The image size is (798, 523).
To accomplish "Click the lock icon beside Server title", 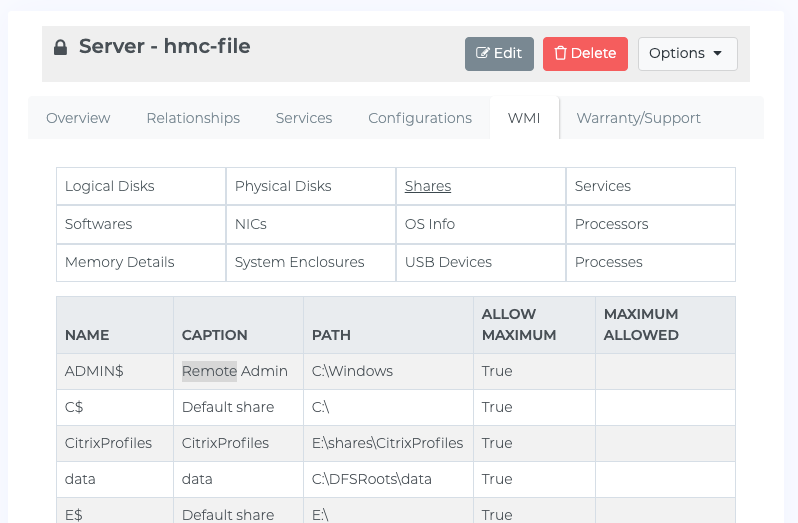I will (x=61, y=47).
